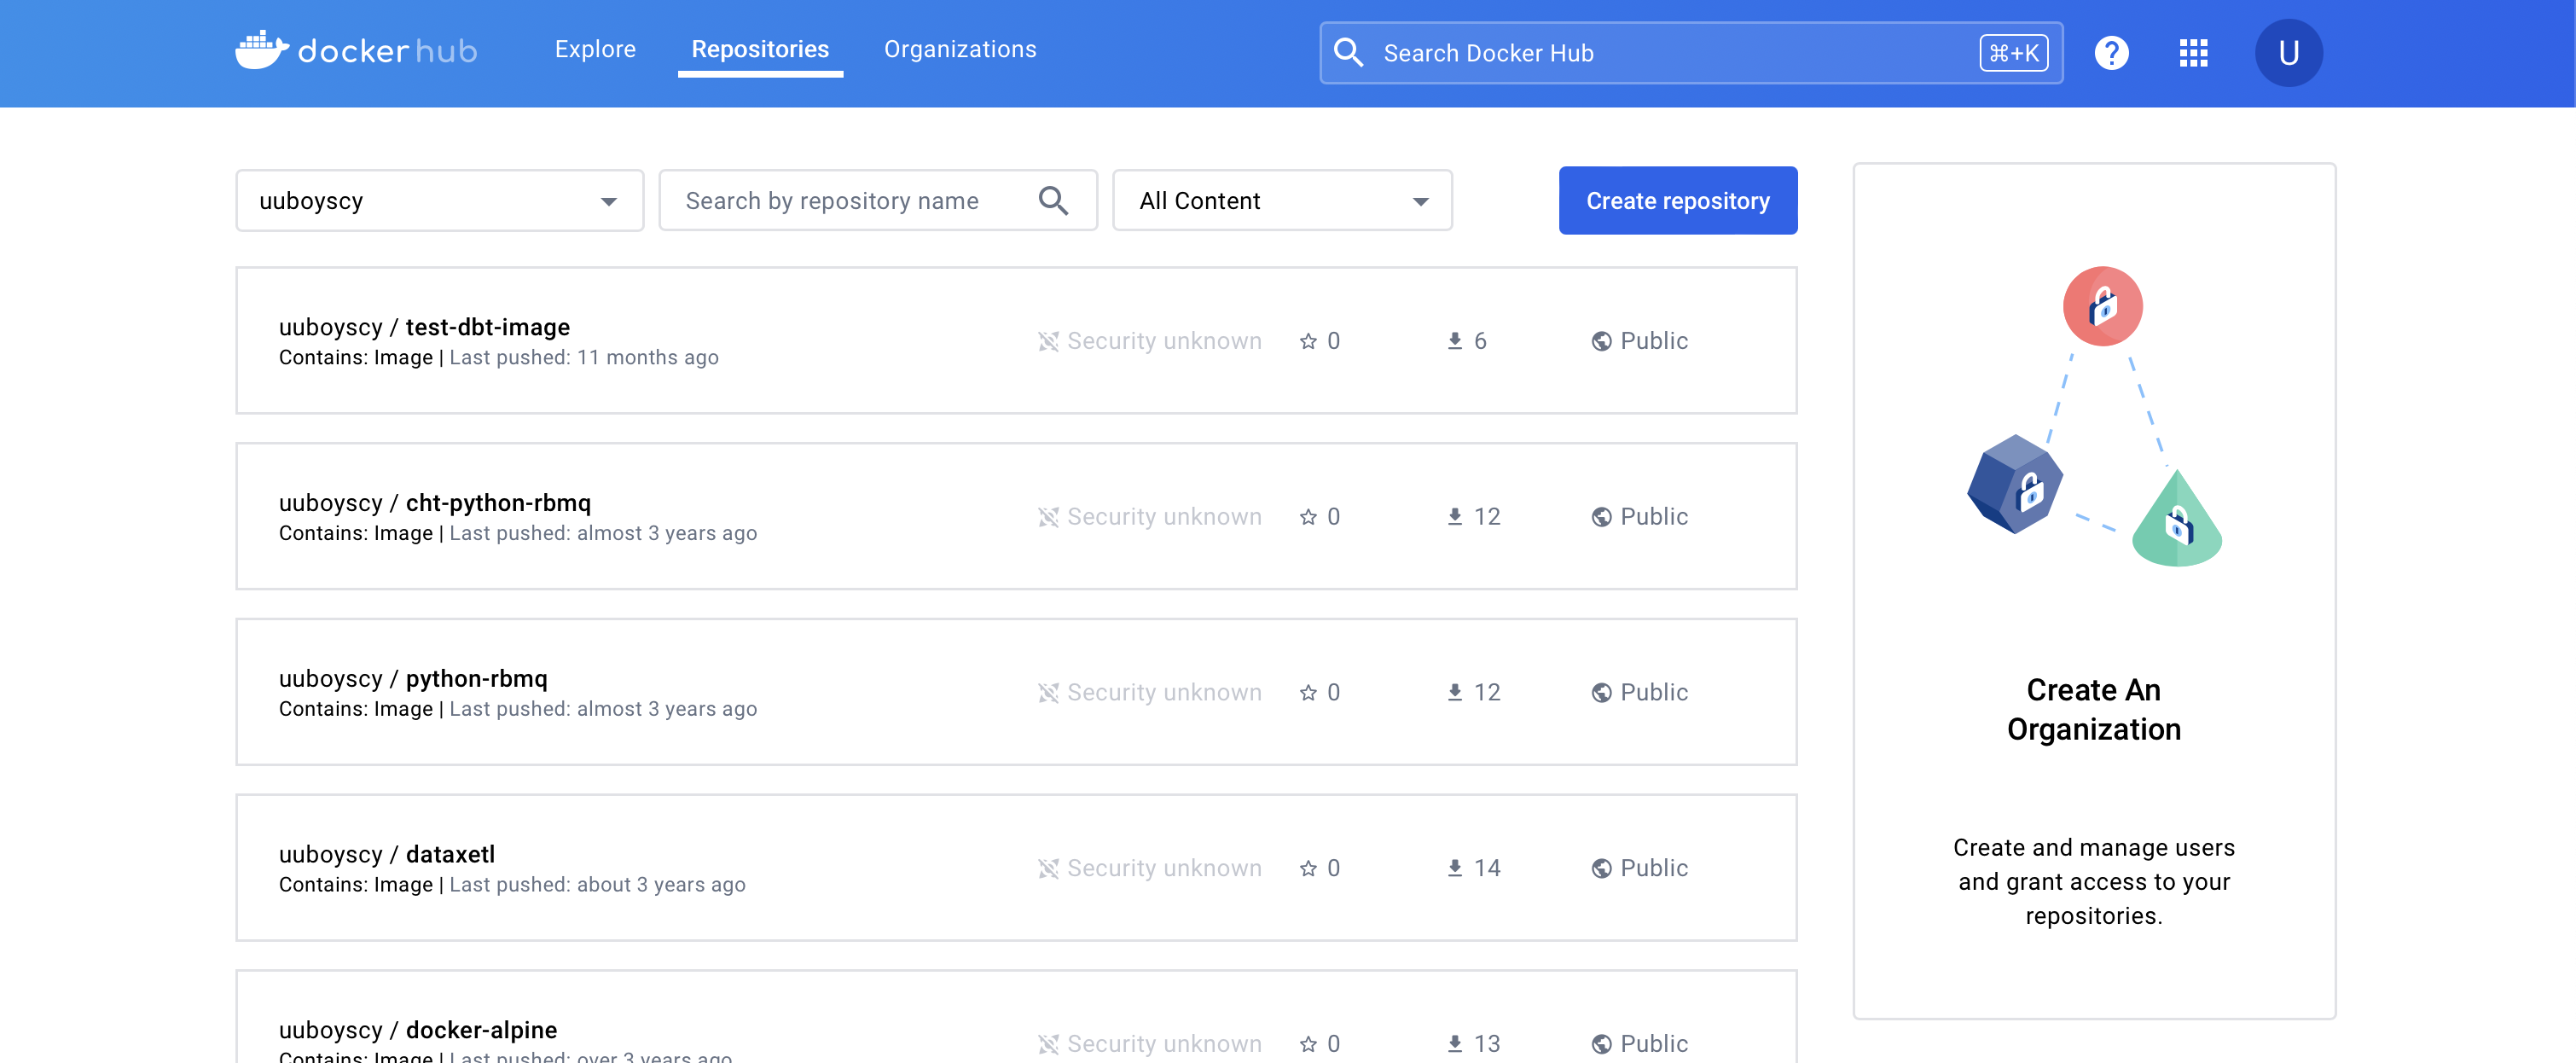Click globe Public icon for python-rbmq row
Image resolution: width=2576 pixels, height=1063 pixels.
pyautogui.click(x=1601, y=693)
